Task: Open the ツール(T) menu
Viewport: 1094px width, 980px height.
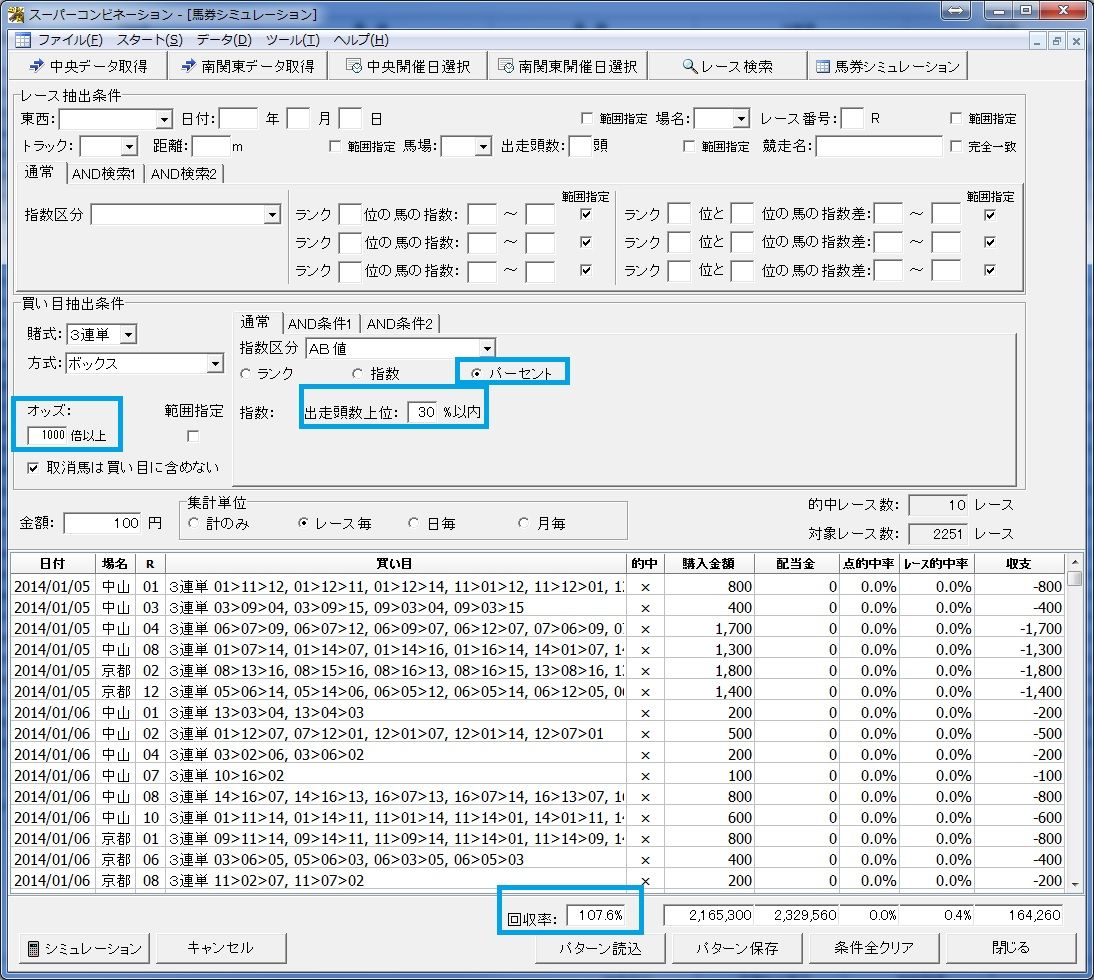Action: click(x=292, y=40)
